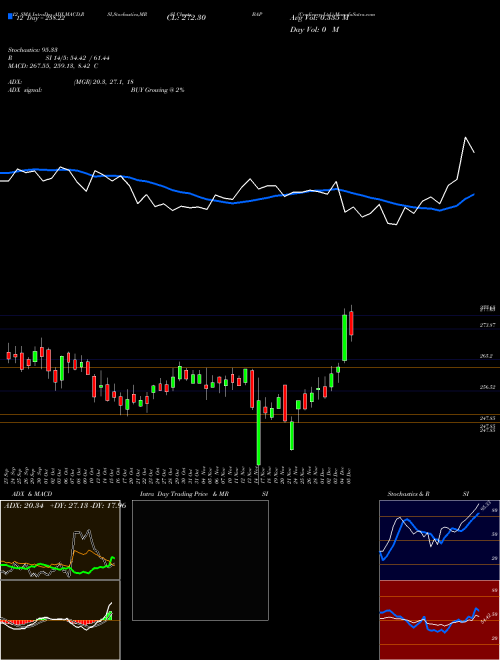Click the "CL: 272.30" closing value
The width and height of the screenshot is (500, 660).
pos(186,18)
